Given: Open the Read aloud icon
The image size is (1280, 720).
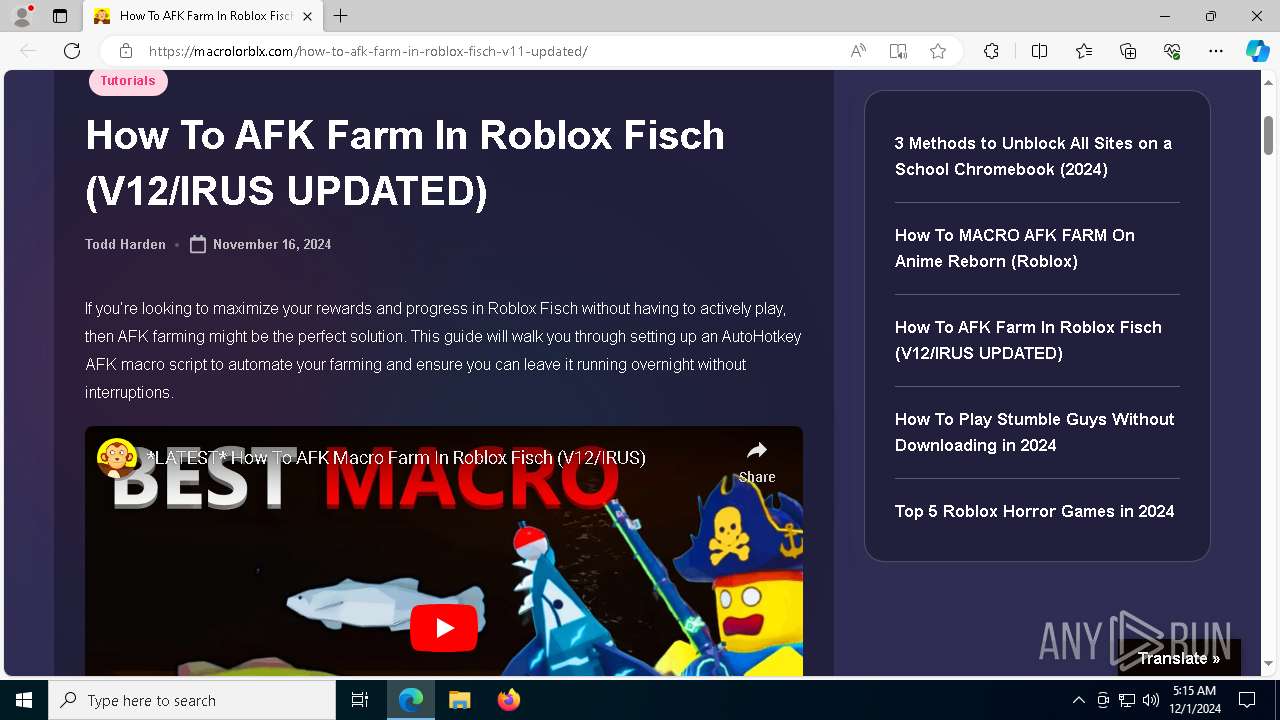Looking at the screenshot, I should [x=858, y=51].
